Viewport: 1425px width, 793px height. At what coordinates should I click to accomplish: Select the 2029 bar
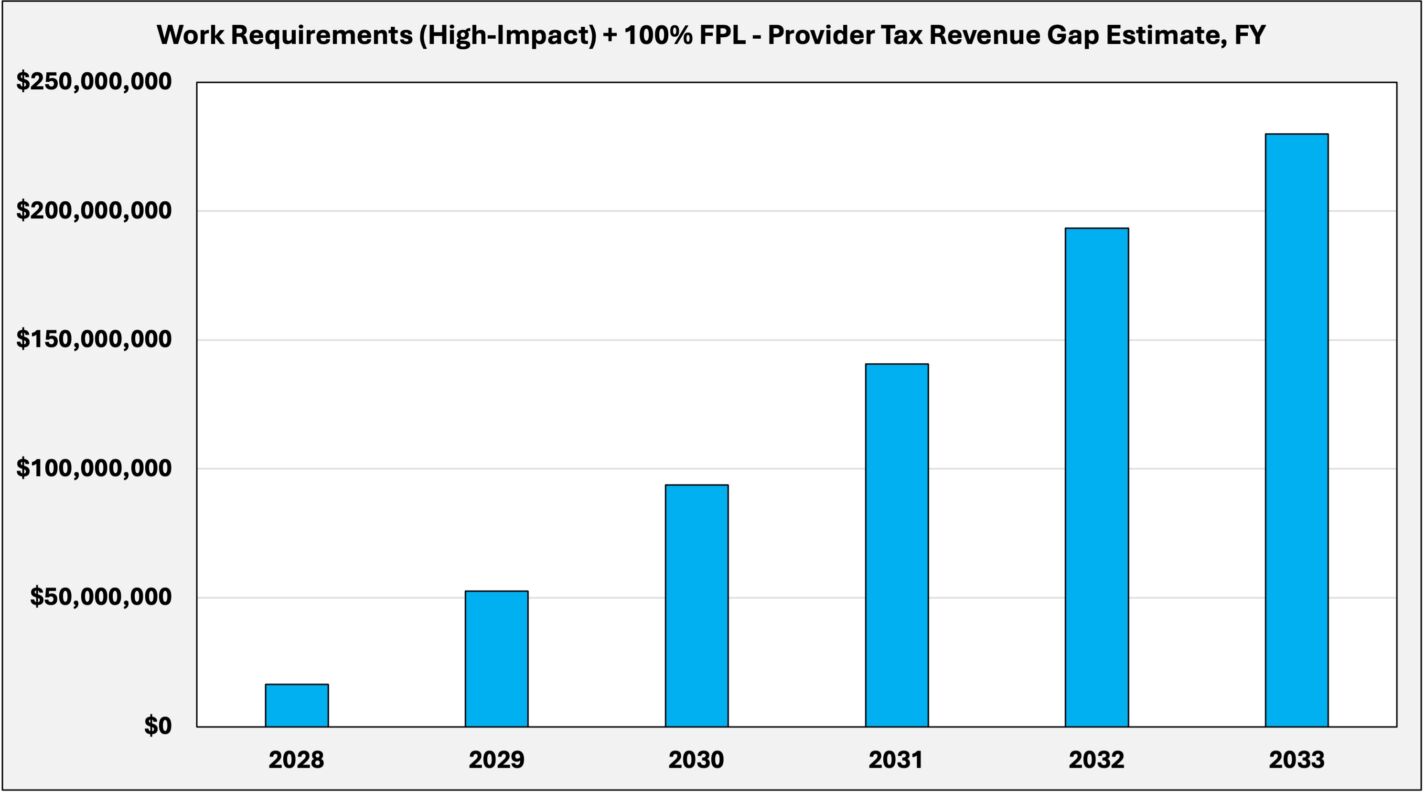pos(496,658)
